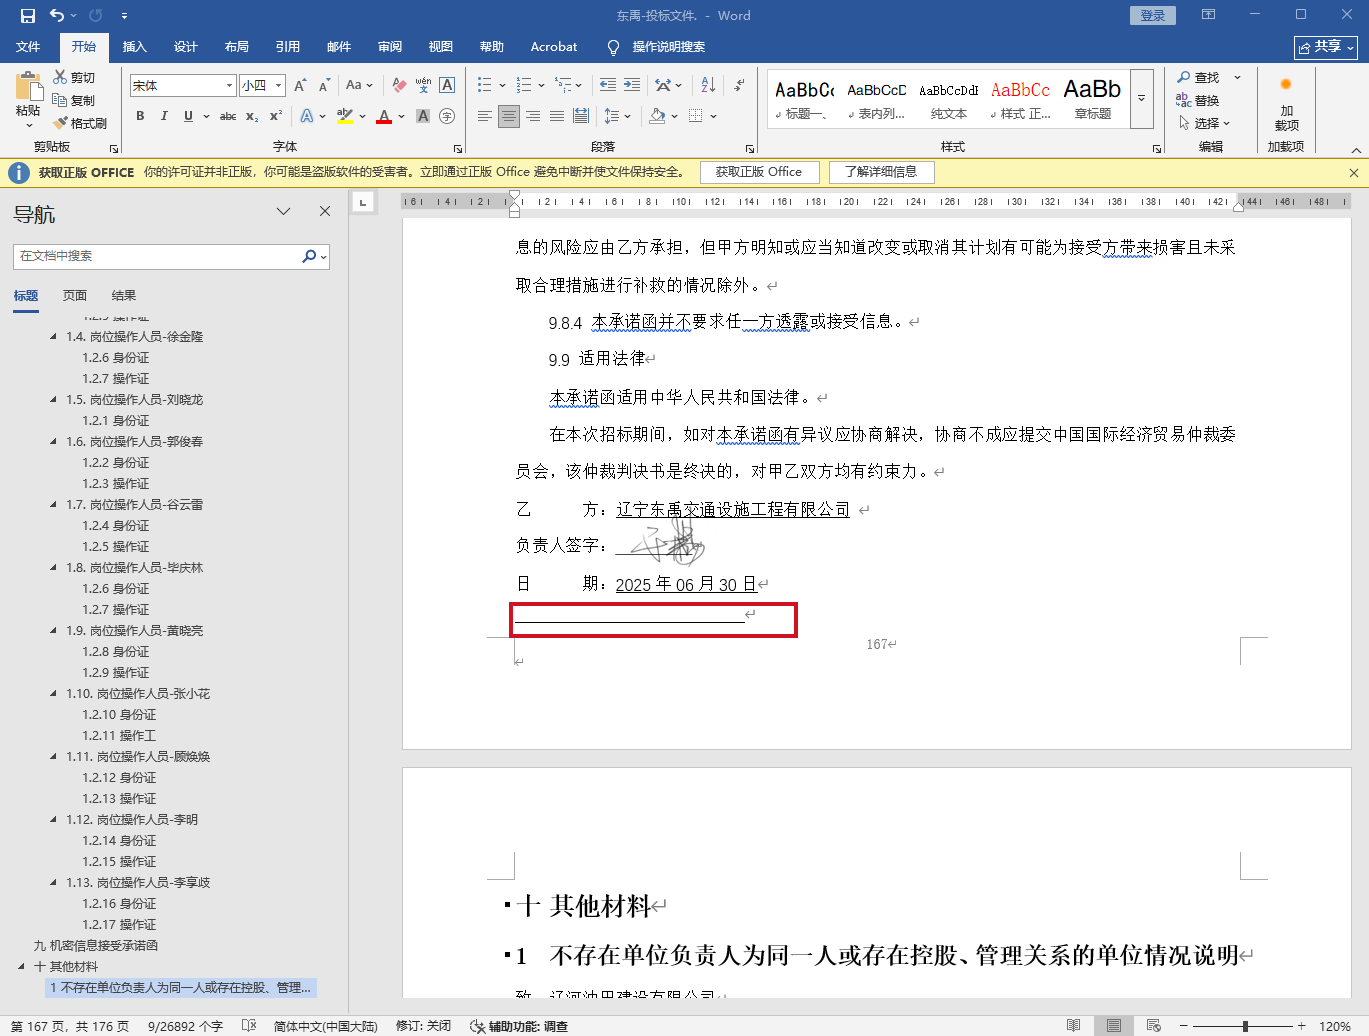Image resolution: width=1369 pixels, height=1036 pixels.
Task: Open the phonetic guide (wén) tool
Action: 423,86
